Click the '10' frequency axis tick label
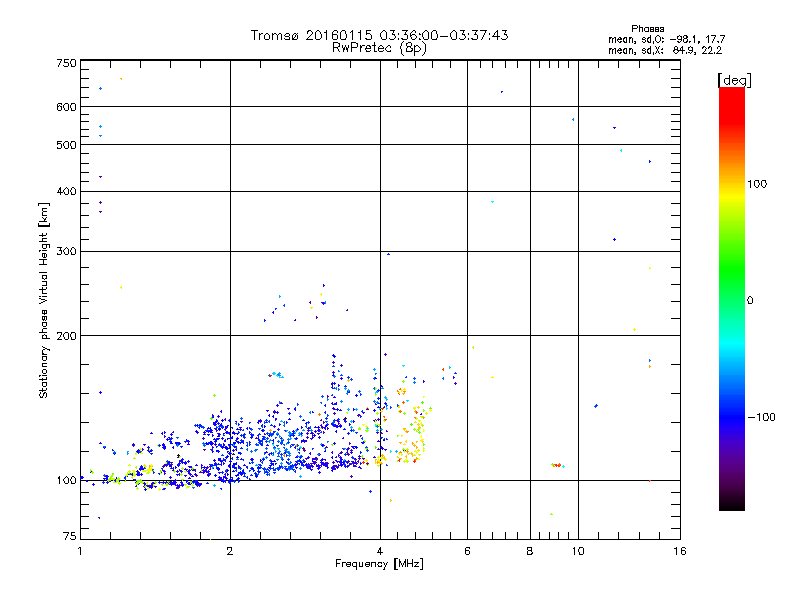This screenshot has width=800, height=600. pyautogui.click(x=578, y=551)
